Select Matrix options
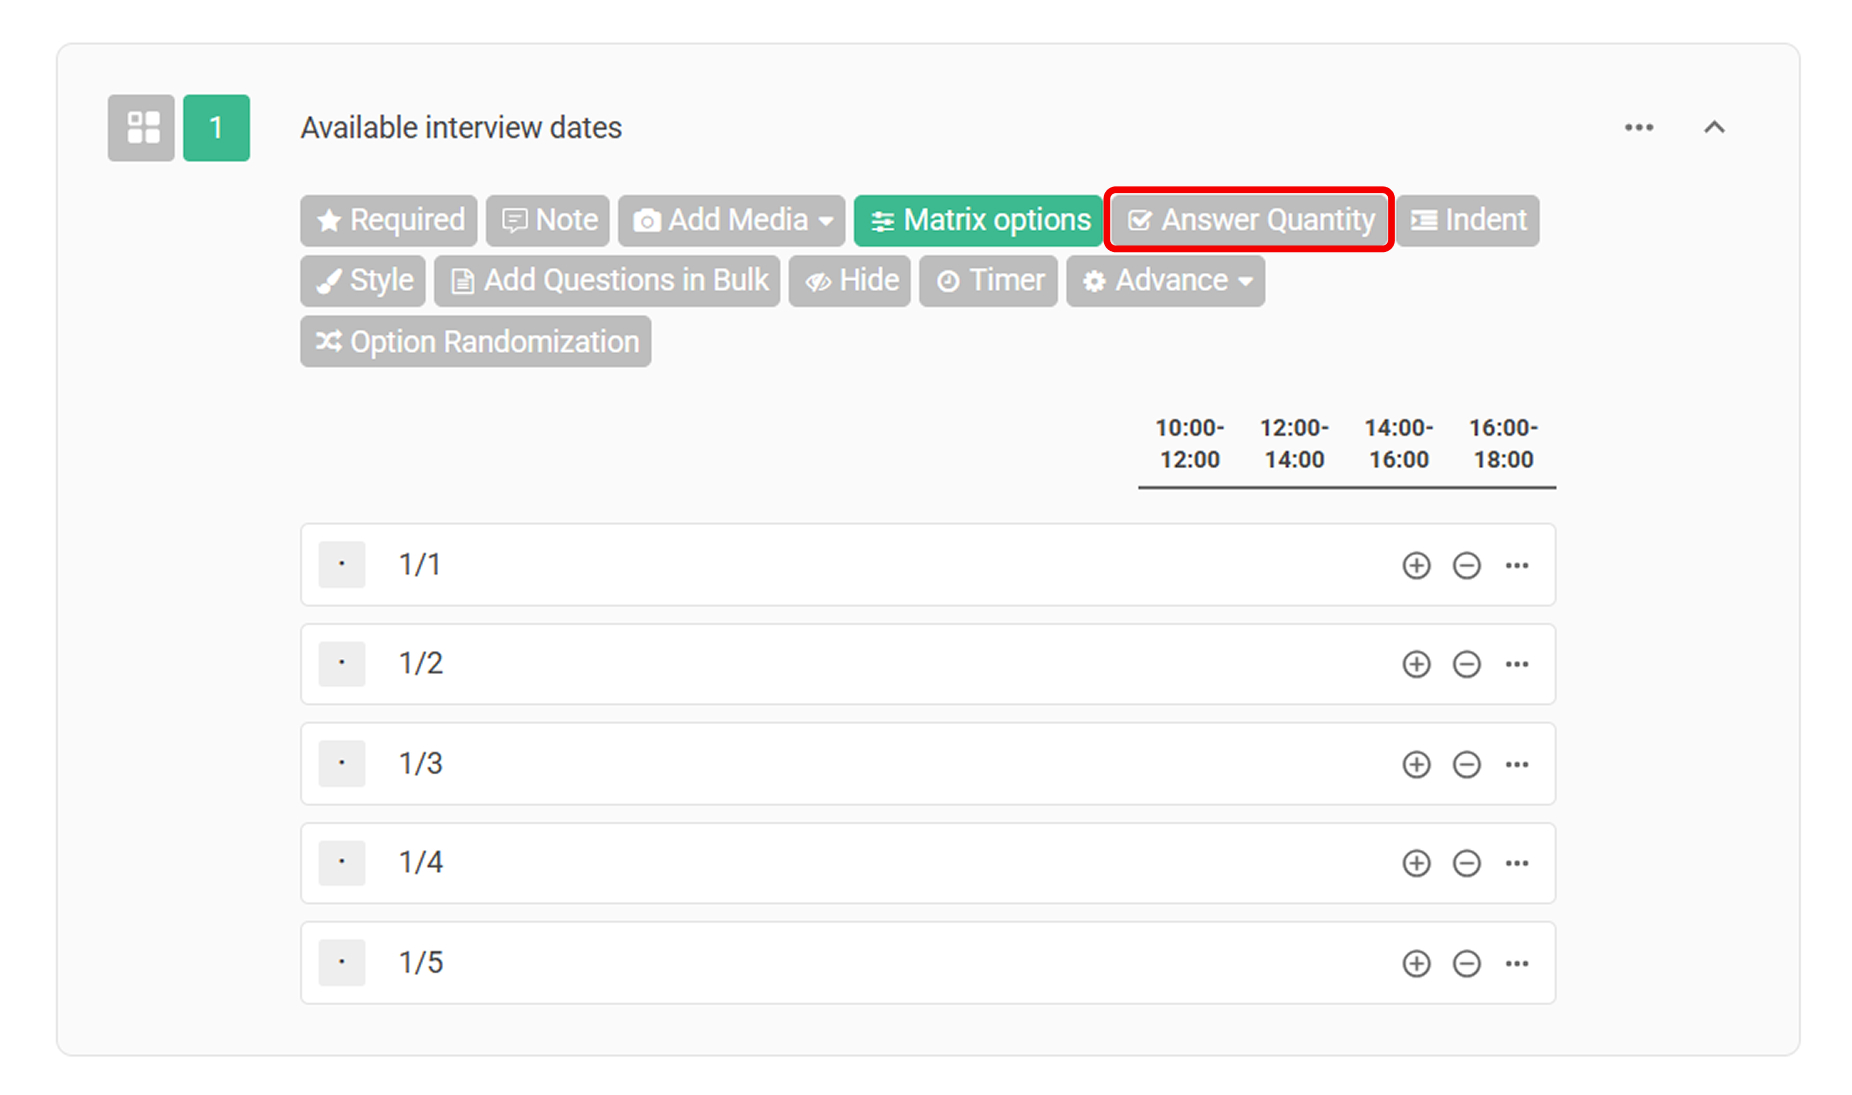Viewport: 1852px width, 1095px height. [977, 220]
